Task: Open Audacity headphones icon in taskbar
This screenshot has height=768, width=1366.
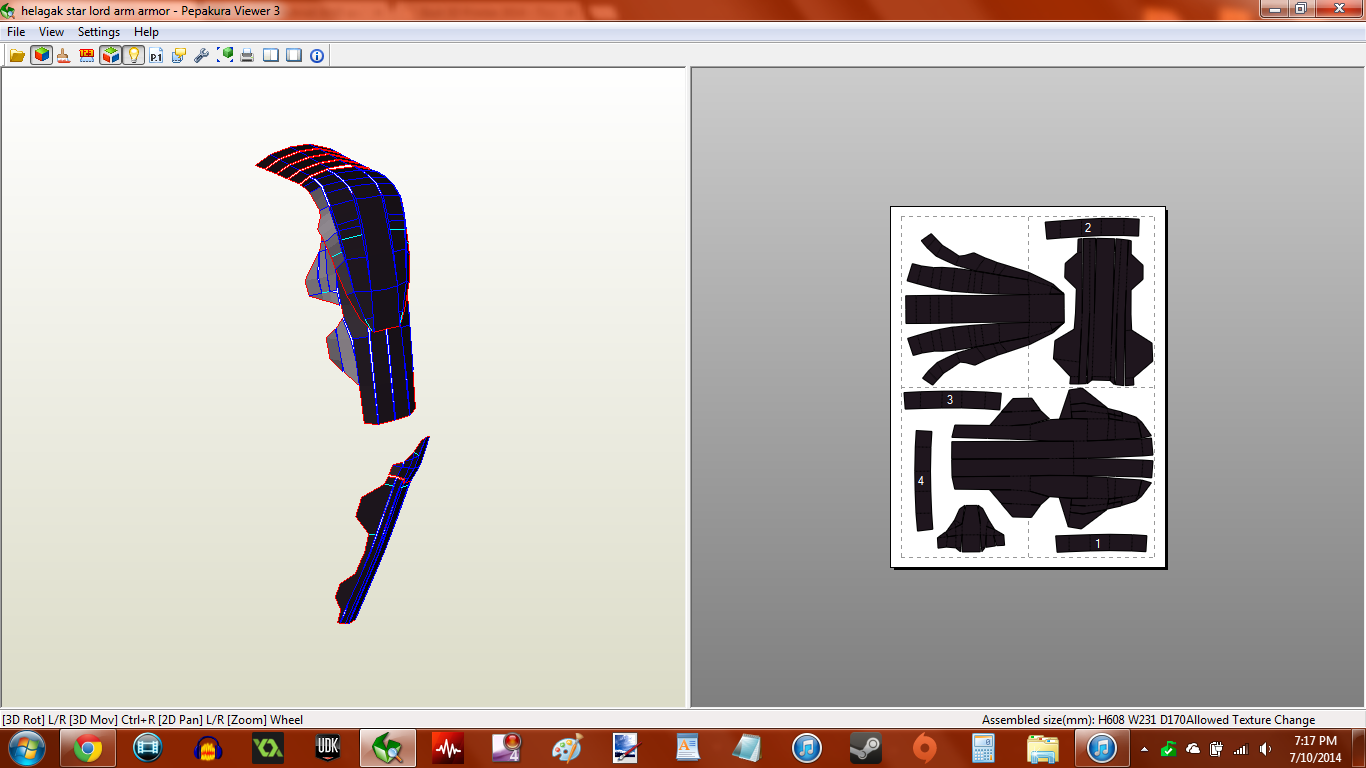Action: click(x=208, y=748)
